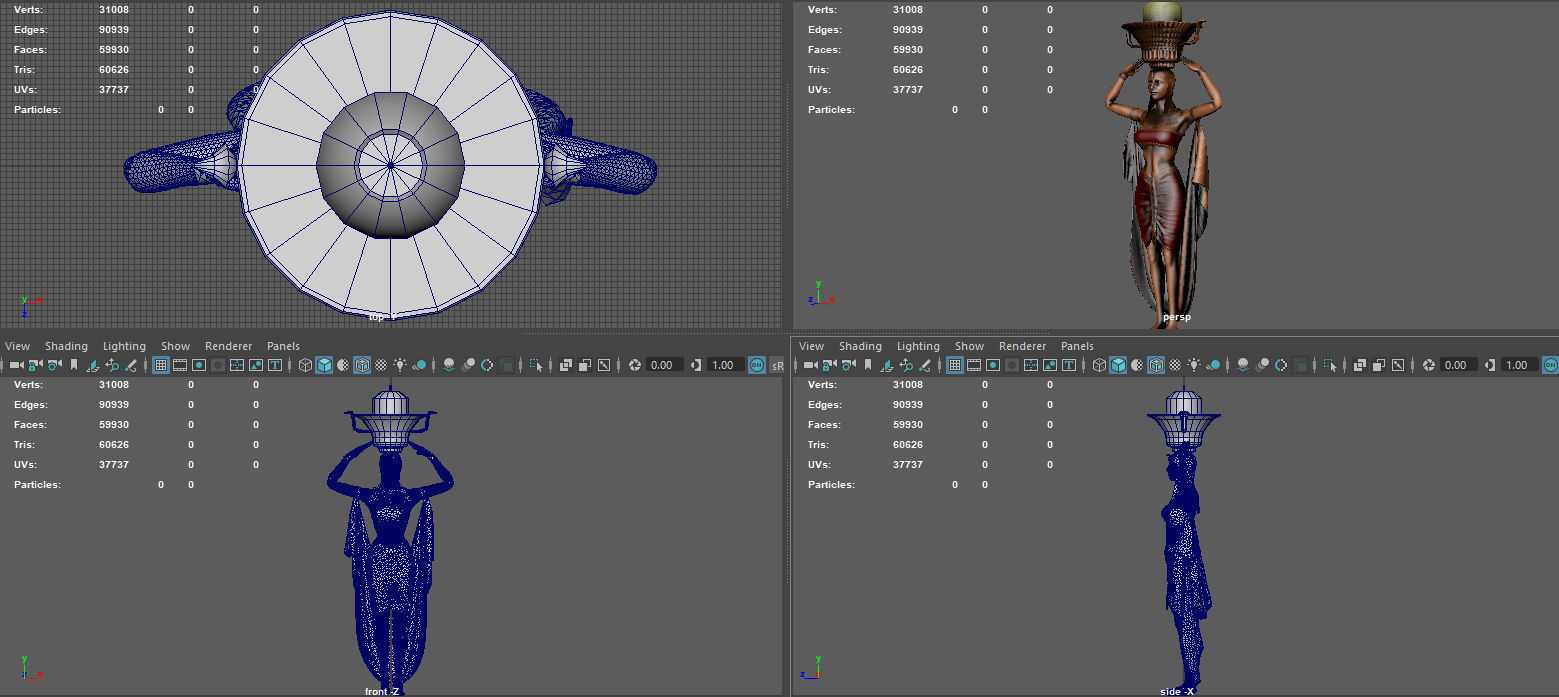
Task: Toggle X-Ray mode in side panel toolbar
Action: (1360, 365)
